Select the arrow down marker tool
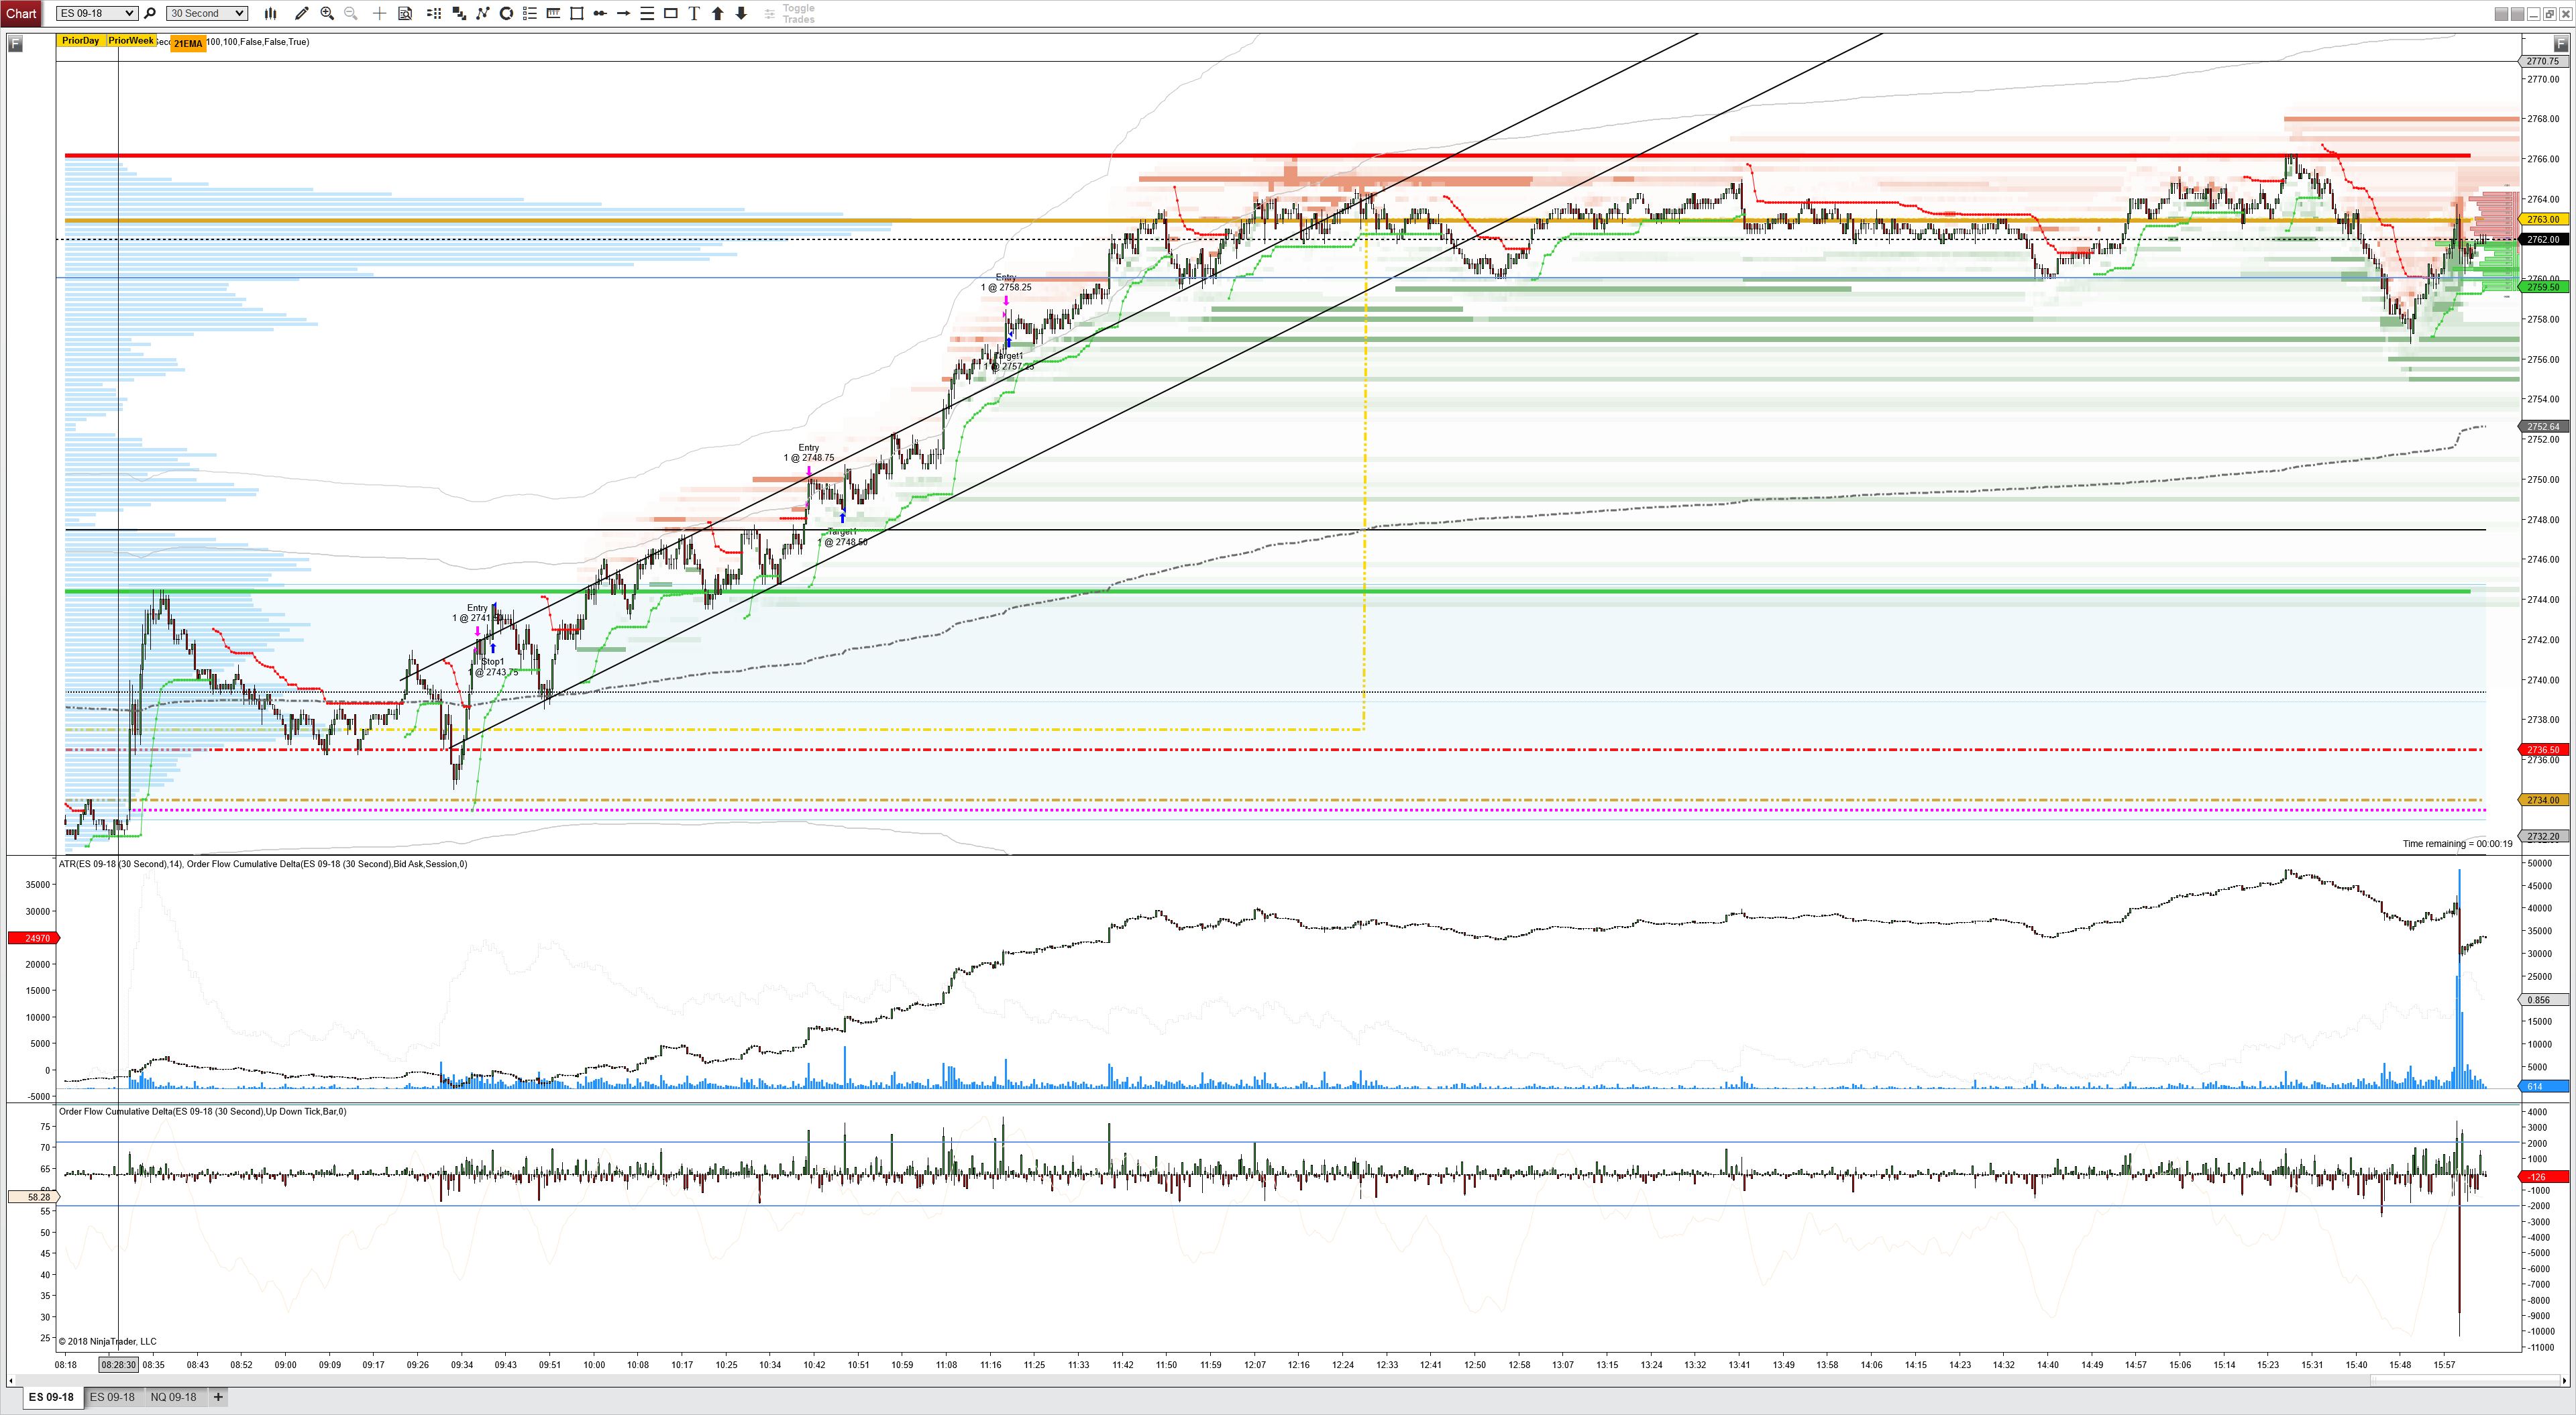The width and height of the screenshot is (2576, 1415). (x=741, y=13)
